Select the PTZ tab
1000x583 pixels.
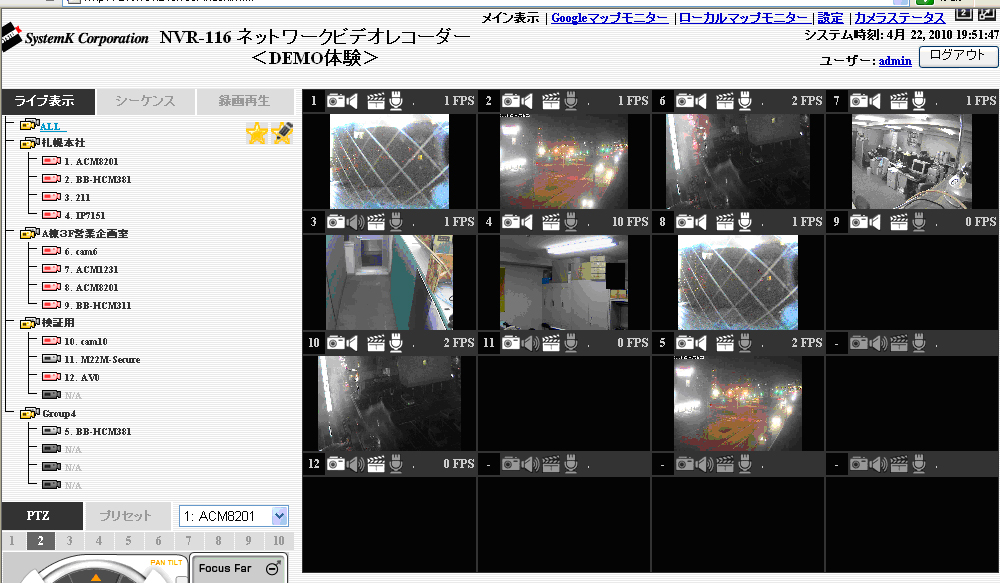click(42, 516)
